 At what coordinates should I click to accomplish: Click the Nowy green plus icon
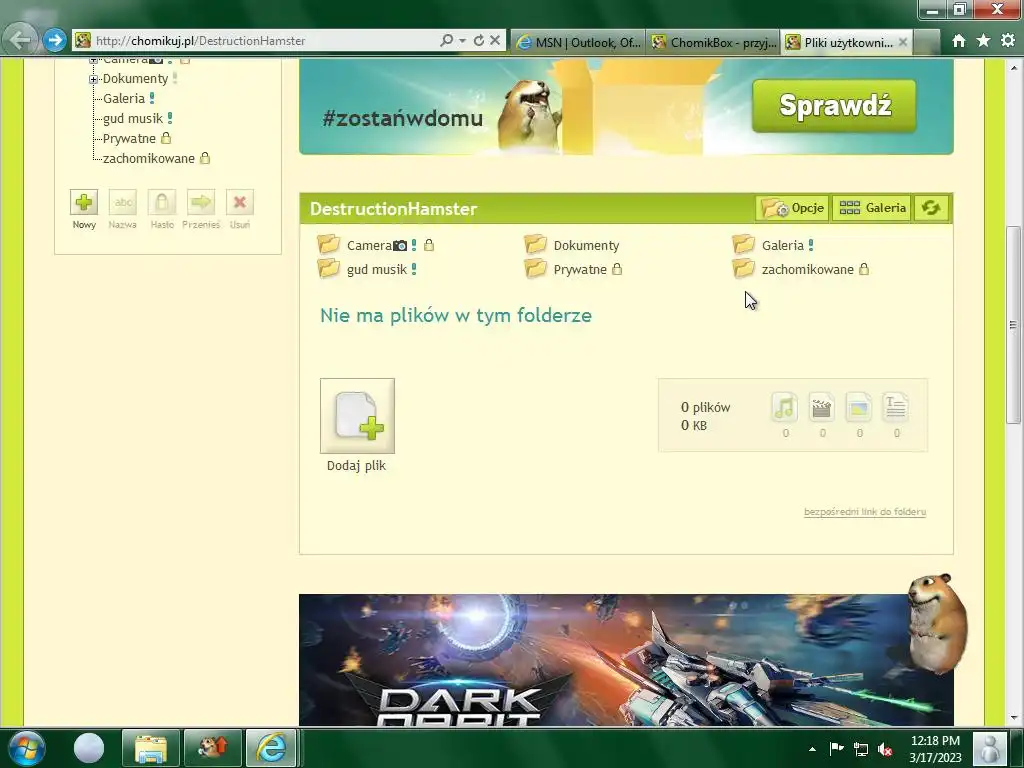(x=84, y=202)
